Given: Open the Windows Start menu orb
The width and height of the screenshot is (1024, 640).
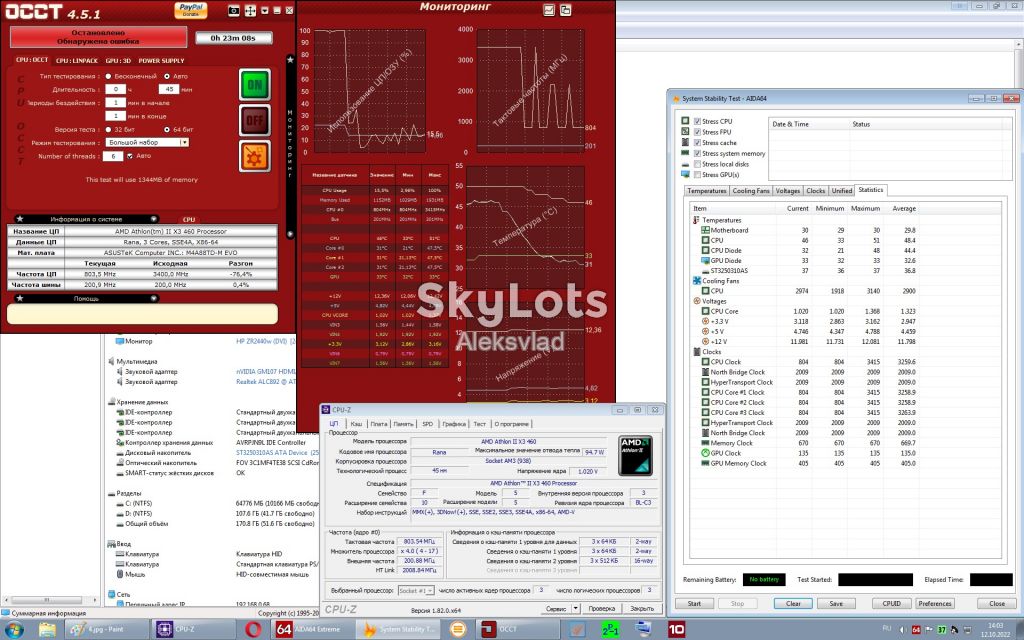Looking at the screenshot, I should pos(14,630).
